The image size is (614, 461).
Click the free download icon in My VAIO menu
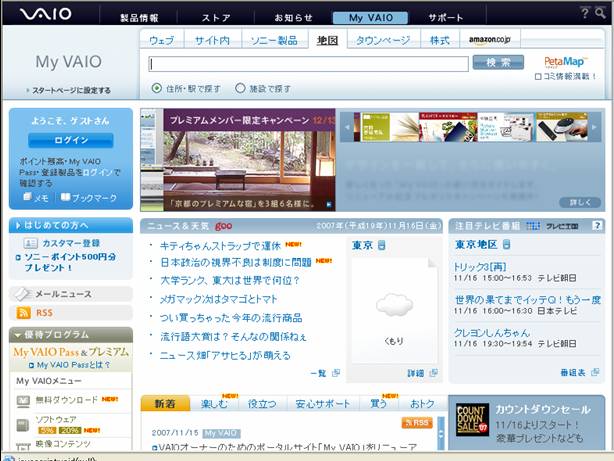pyautogui.click(x=23, y=401)
